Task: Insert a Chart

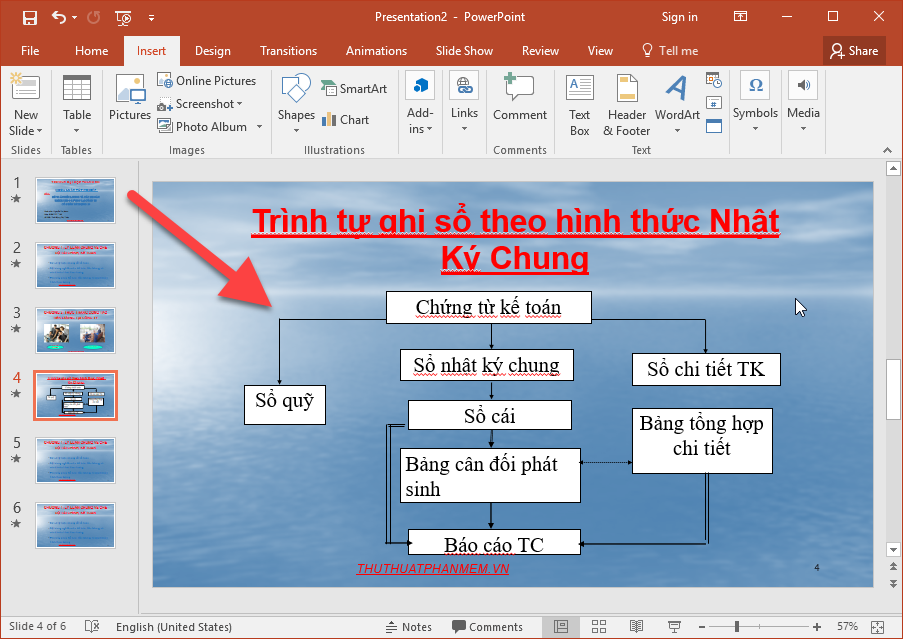Action: point(346,119)
